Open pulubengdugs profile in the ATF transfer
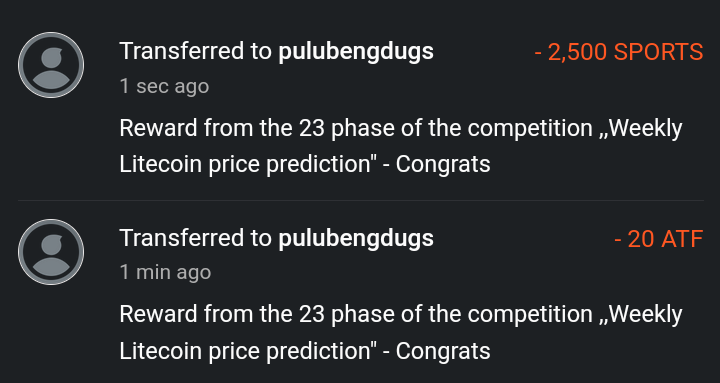 356,238
